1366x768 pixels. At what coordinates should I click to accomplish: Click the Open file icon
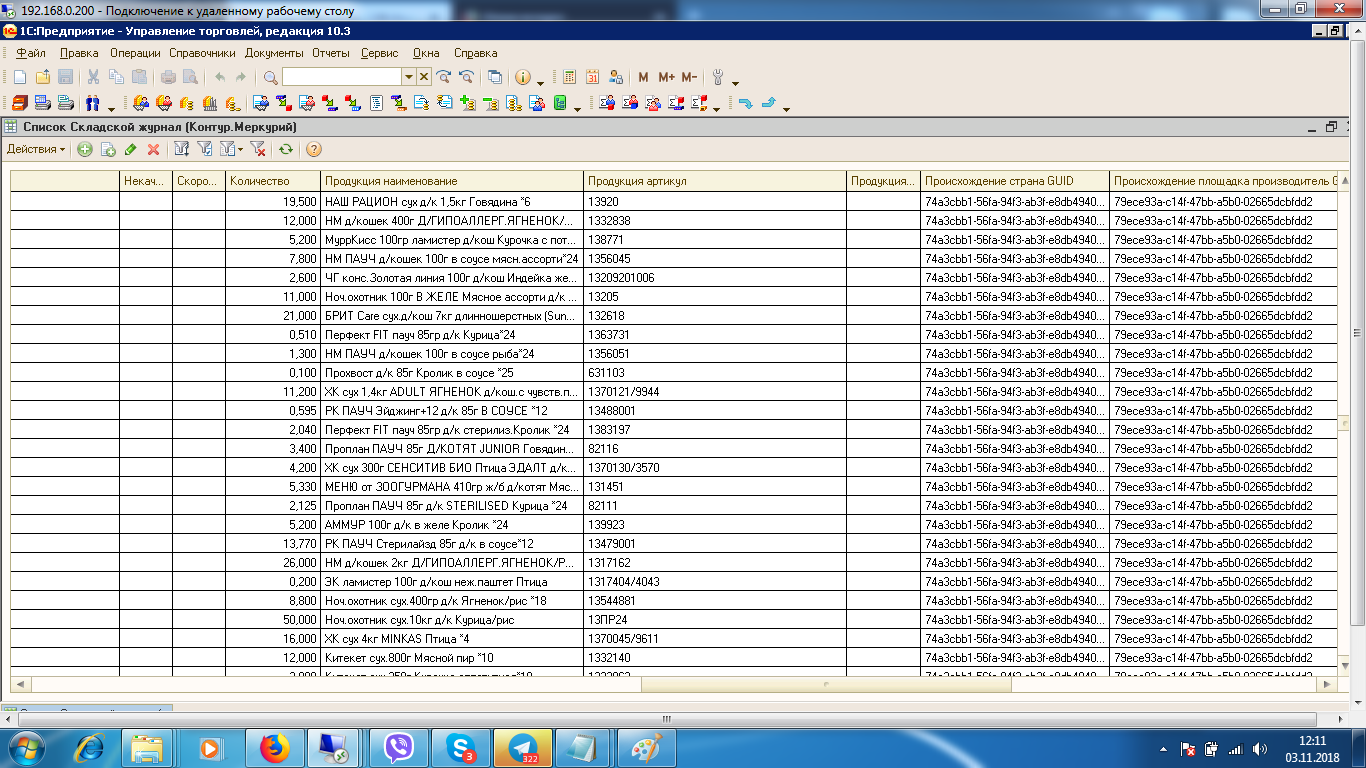coord(42,77)
